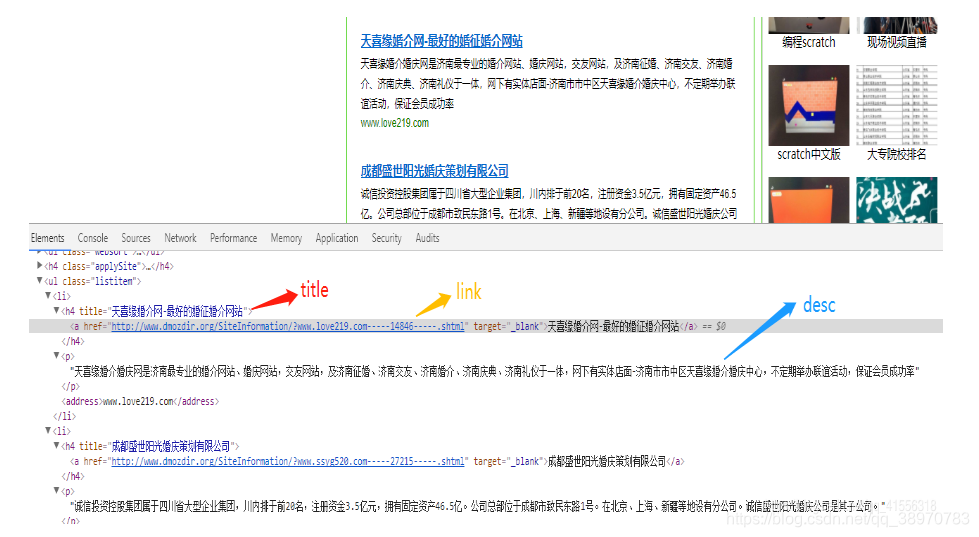Collapse the first li node
Screen dimensions: 979x537
click(48, 295)
